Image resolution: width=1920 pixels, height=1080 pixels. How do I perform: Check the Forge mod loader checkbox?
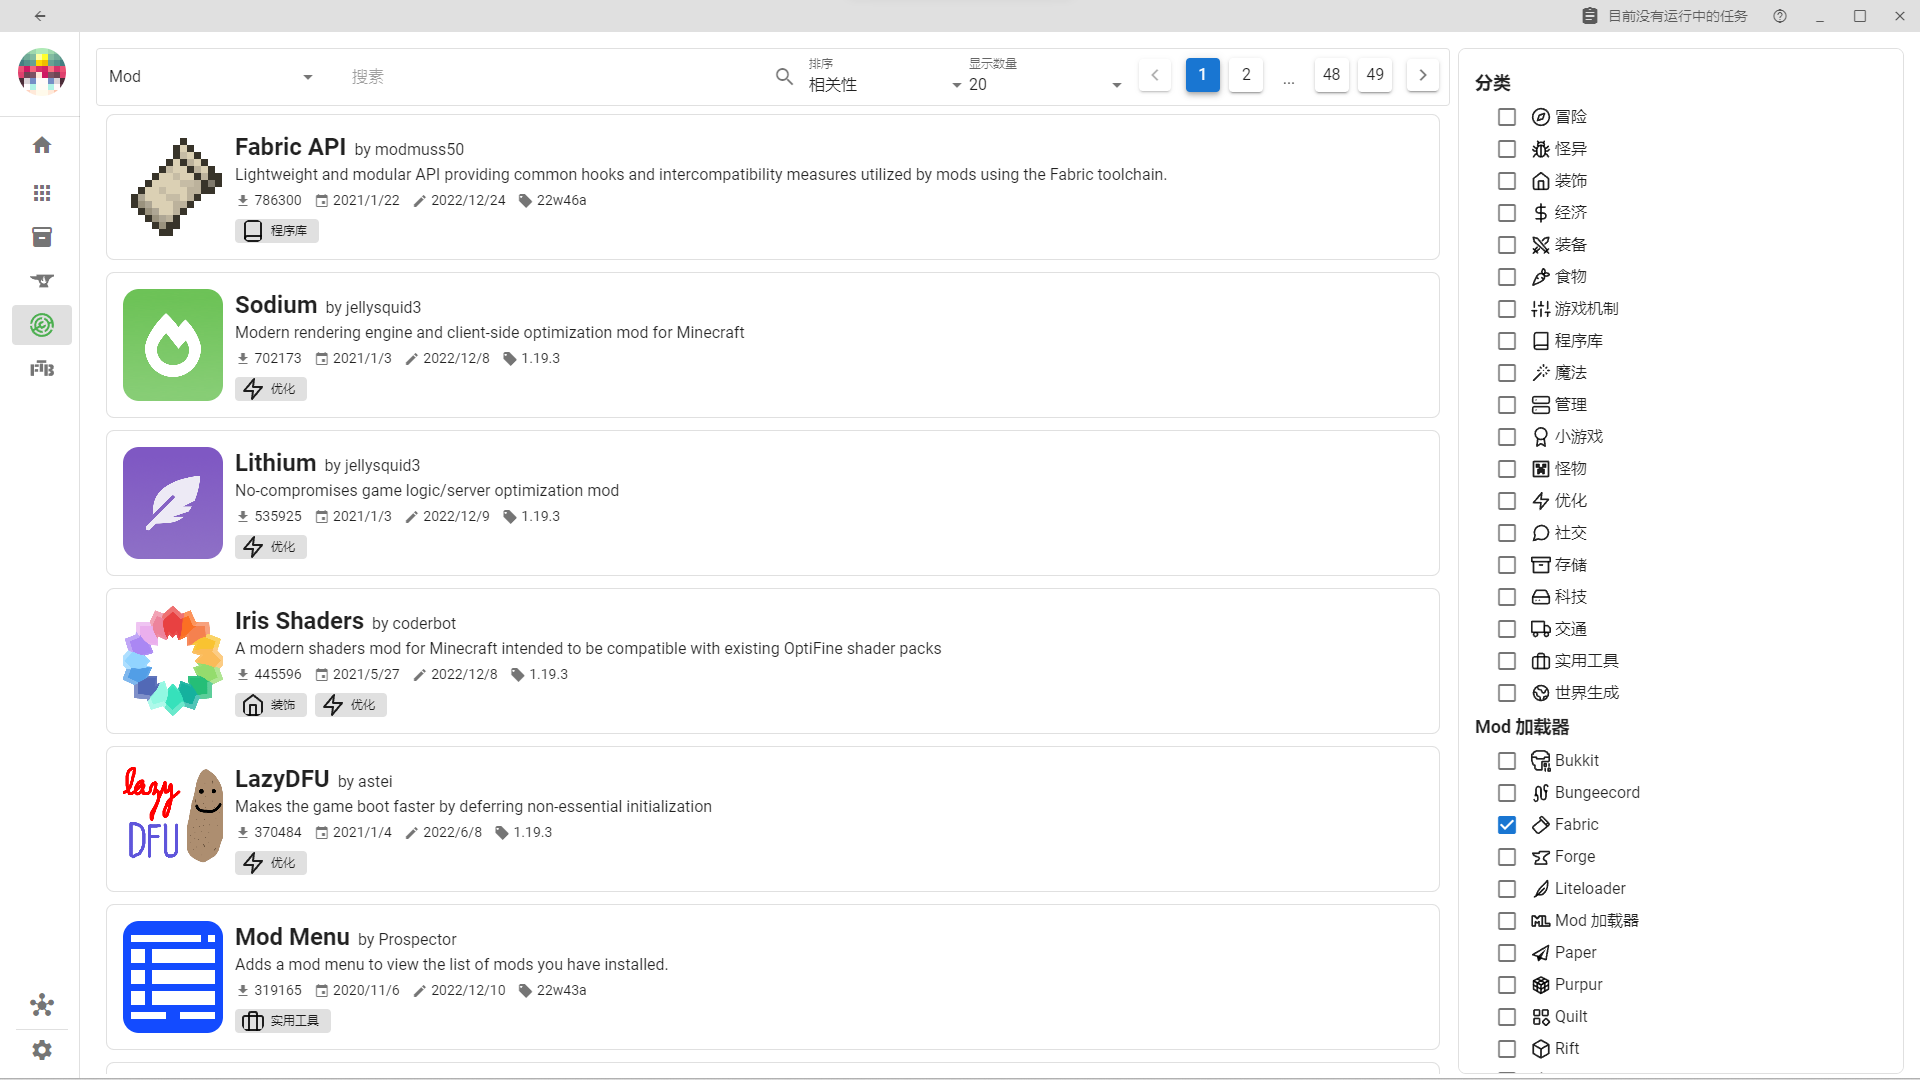(1507, 857)
